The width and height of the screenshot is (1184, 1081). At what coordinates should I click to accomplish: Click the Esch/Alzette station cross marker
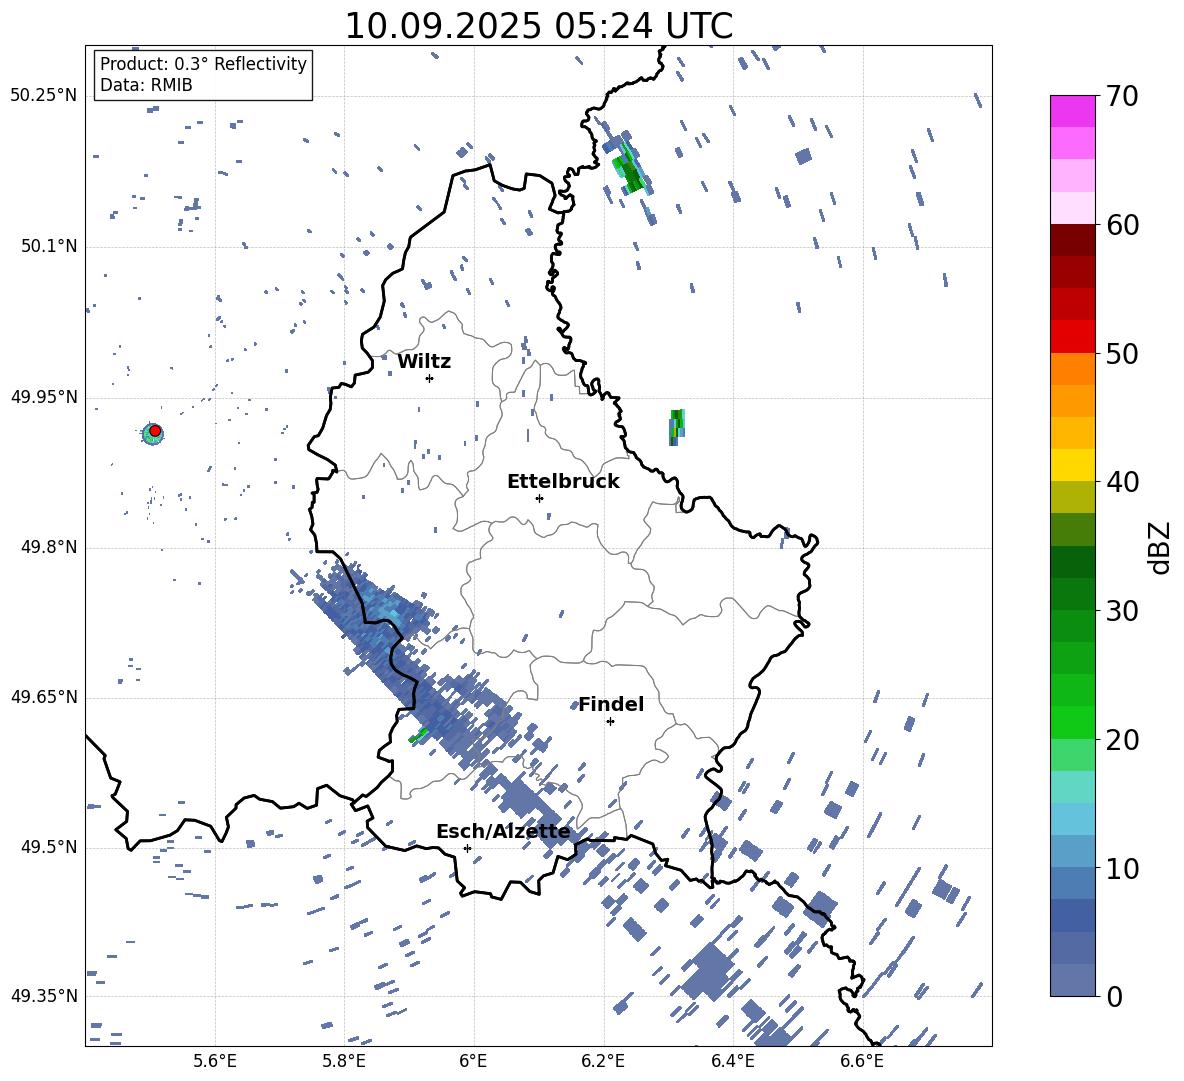click(x=467, y=848)
